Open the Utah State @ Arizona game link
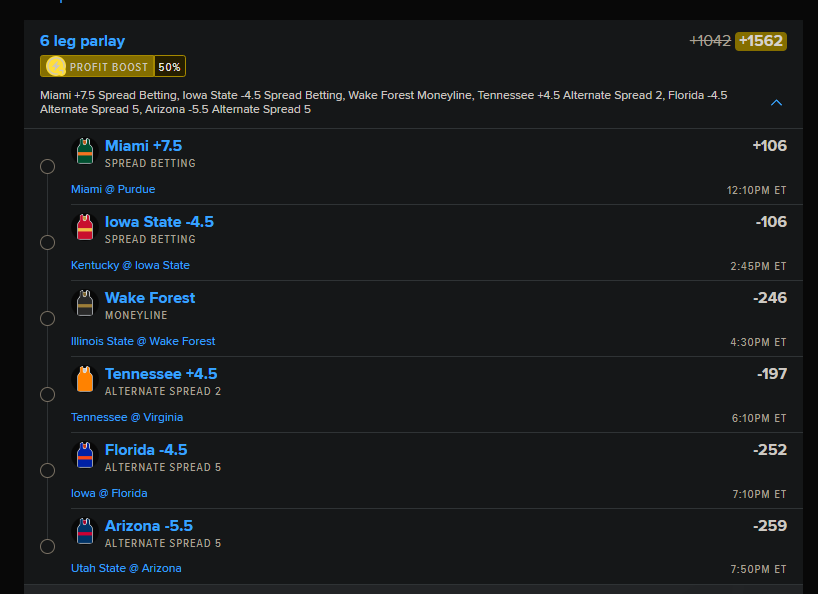 (x=126, y=568)
